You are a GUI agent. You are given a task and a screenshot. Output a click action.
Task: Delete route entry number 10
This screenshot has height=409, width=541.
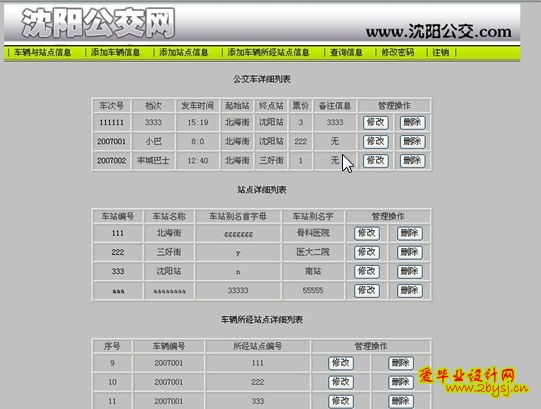(401, 382)
